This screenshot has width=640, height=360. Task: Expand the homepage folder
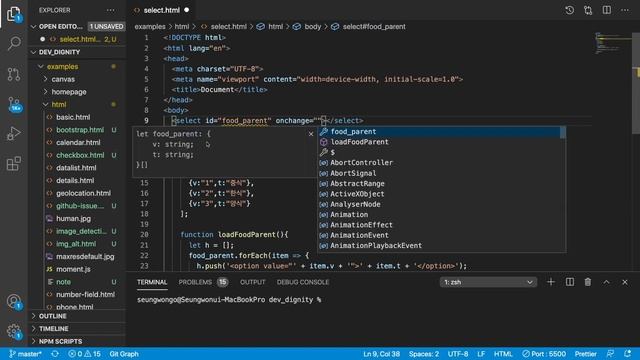tap(78, 92)
